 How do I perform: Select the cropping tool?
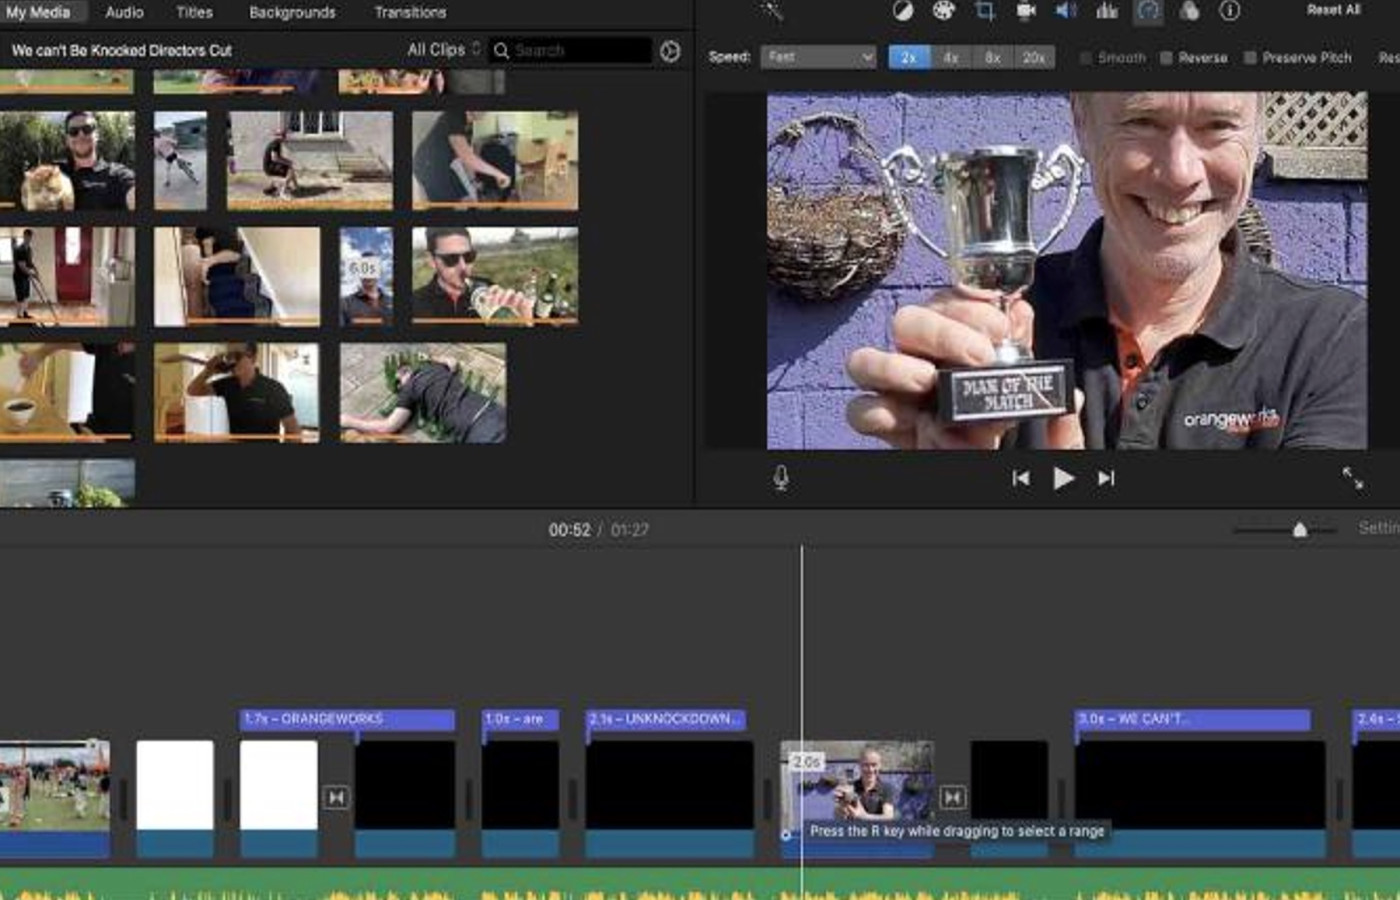tap(985, 11)
